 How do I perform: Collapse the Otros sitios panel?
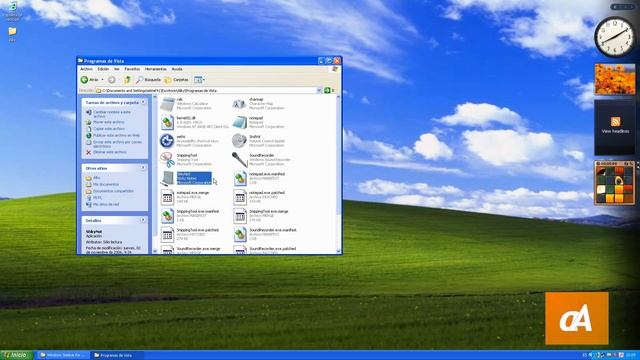tap(143, 168)
